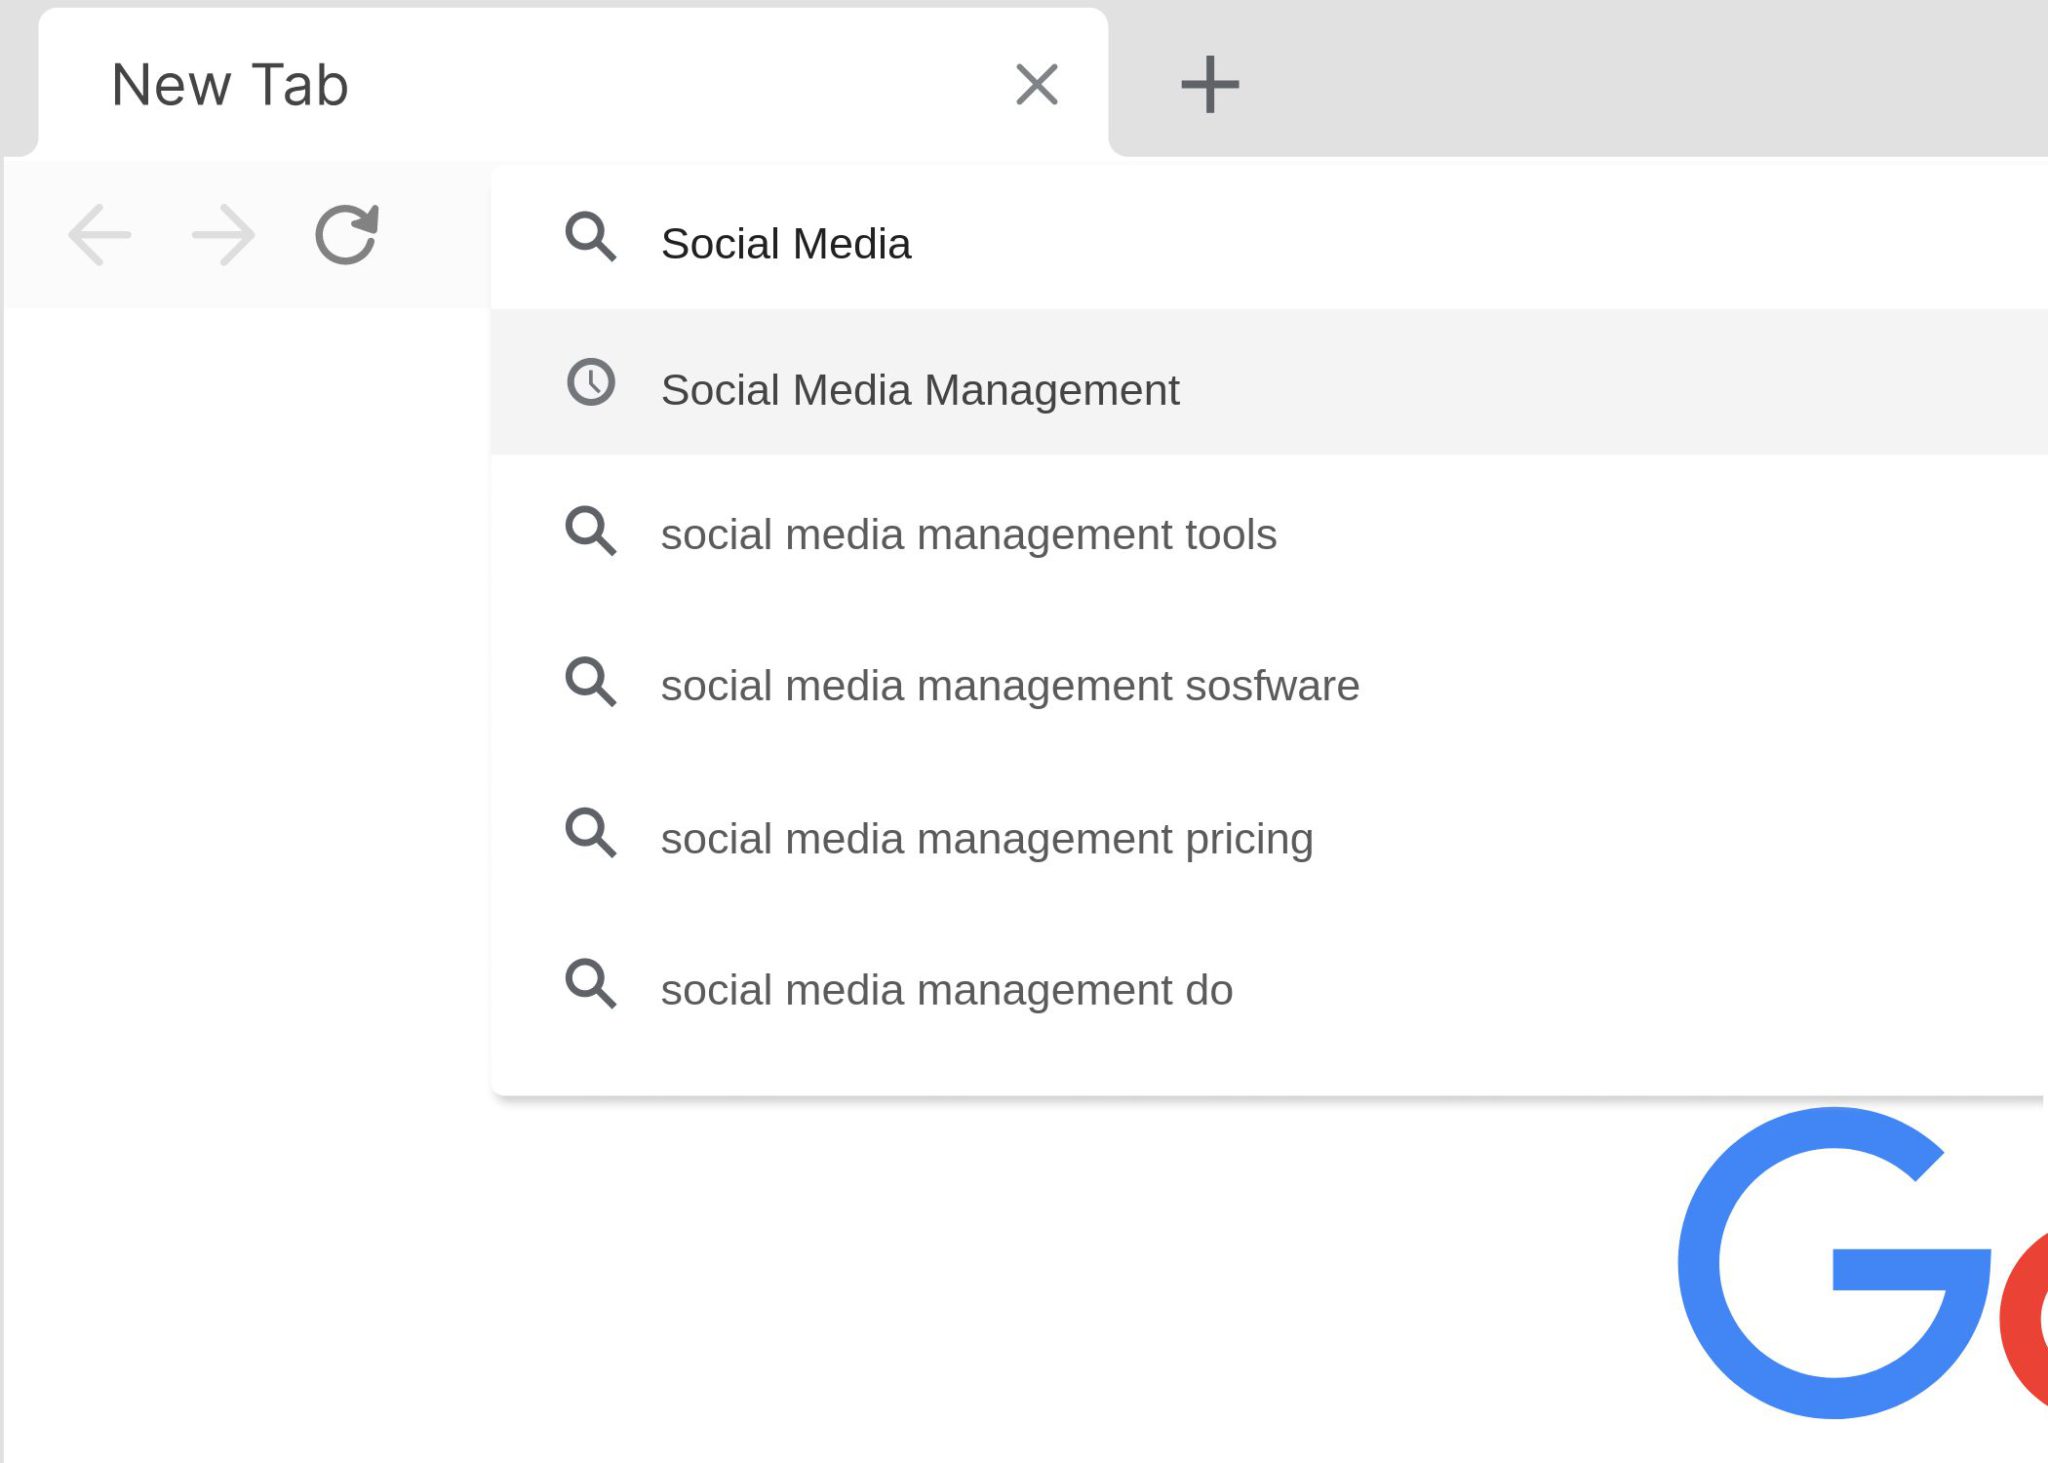2048x1463 pixels.
Task: Open a new browser tab with the plus button
Action: [x=1210, y=84]
